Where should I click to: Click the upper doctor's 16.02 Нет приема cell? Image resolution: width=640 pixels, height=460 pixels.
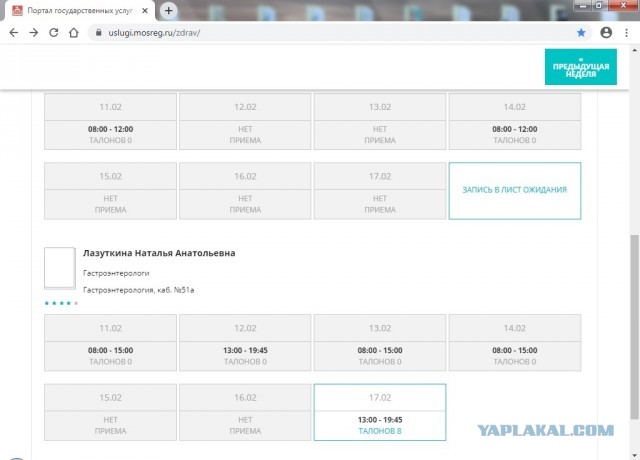(245, 191)
